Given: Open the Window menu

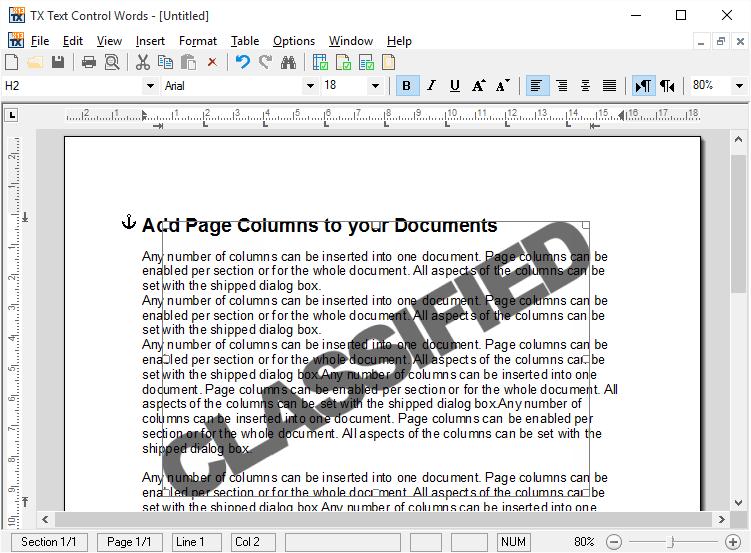Looking at the screenshot, I should [351, 41].
